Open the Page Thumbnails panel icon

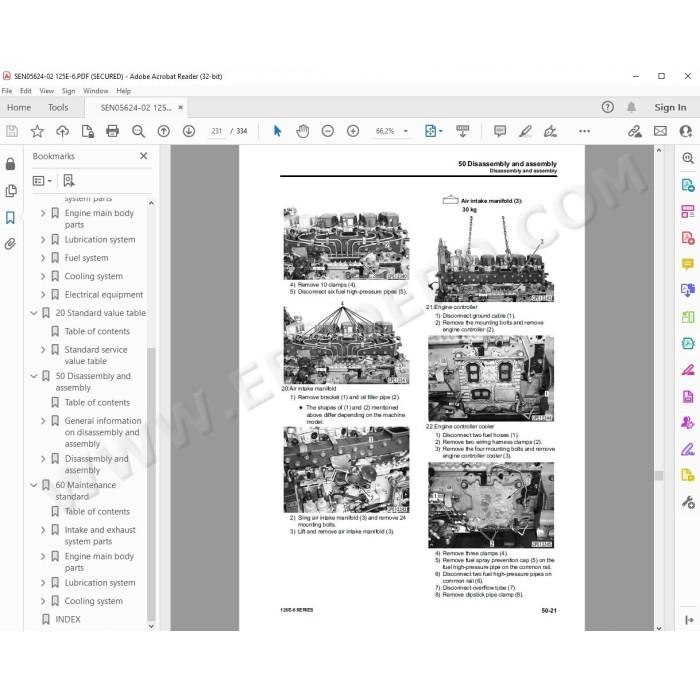tap(10, 191)
